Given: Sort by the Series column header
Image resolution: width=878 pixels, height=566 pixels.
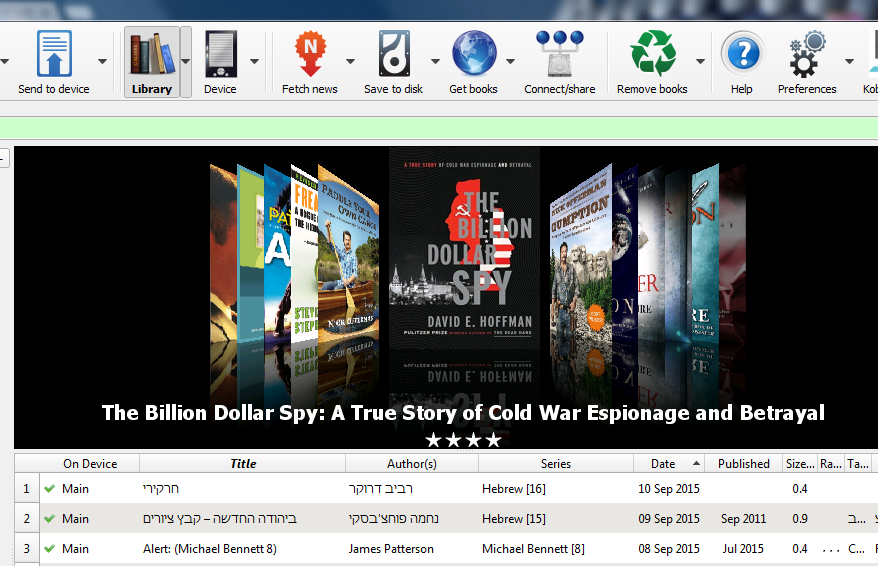Looking at the screenshot, I should point(556,464).
